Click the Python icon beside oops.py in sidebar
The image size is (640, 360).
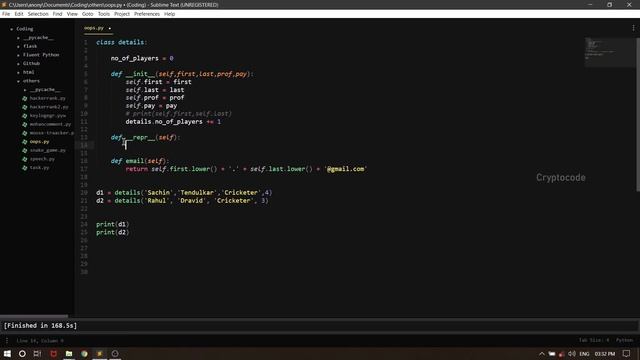pos(24,142)
